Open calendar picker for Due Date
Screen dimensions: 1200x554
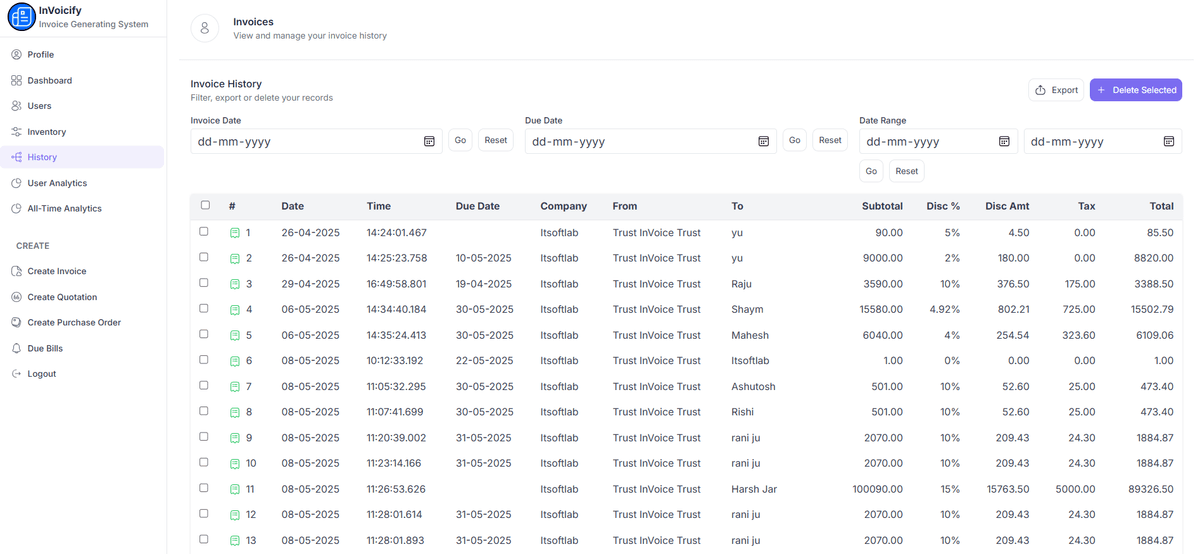coord(763,142)
